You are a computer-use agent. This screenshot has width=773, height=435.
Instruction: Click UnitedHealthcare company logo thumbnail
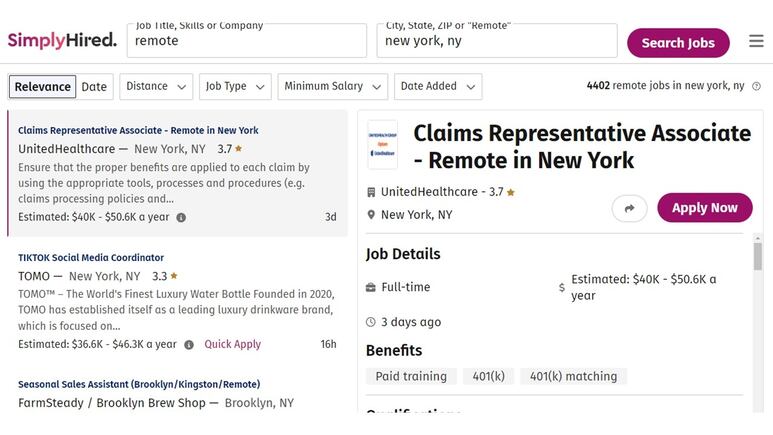coord(383,145)
